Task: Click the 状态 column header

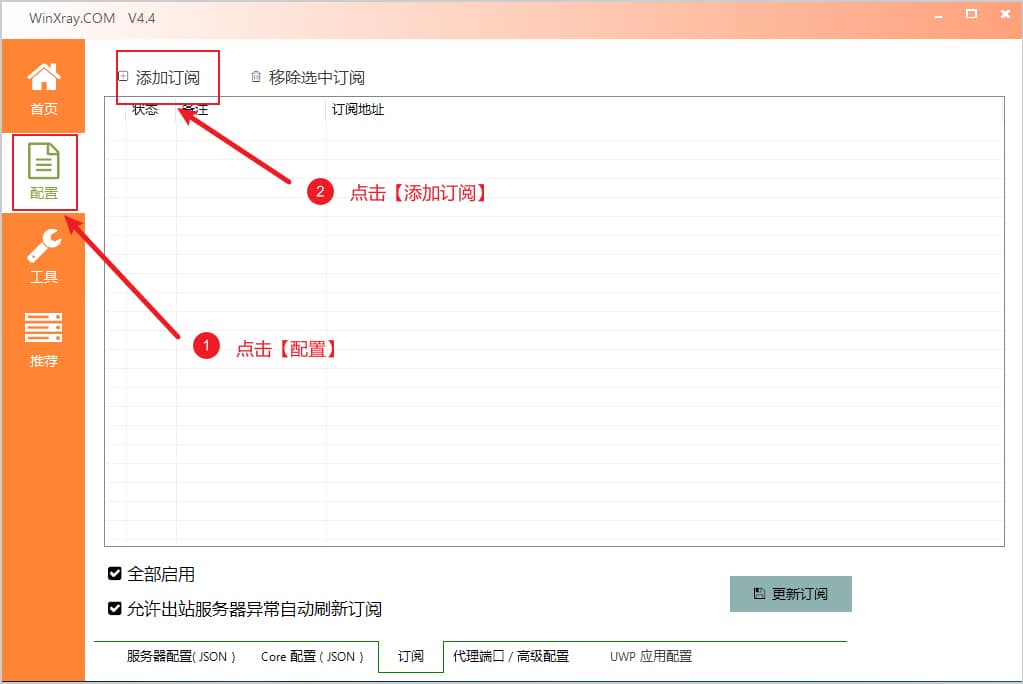Action: coord(146,110)
